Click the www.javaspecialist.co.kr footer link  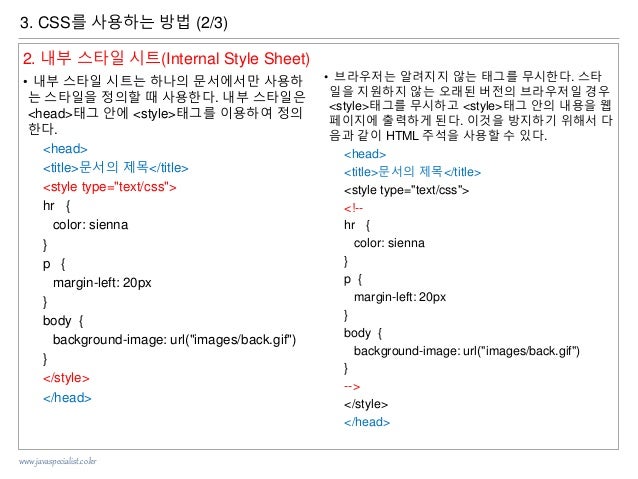(x=57, y=462)
